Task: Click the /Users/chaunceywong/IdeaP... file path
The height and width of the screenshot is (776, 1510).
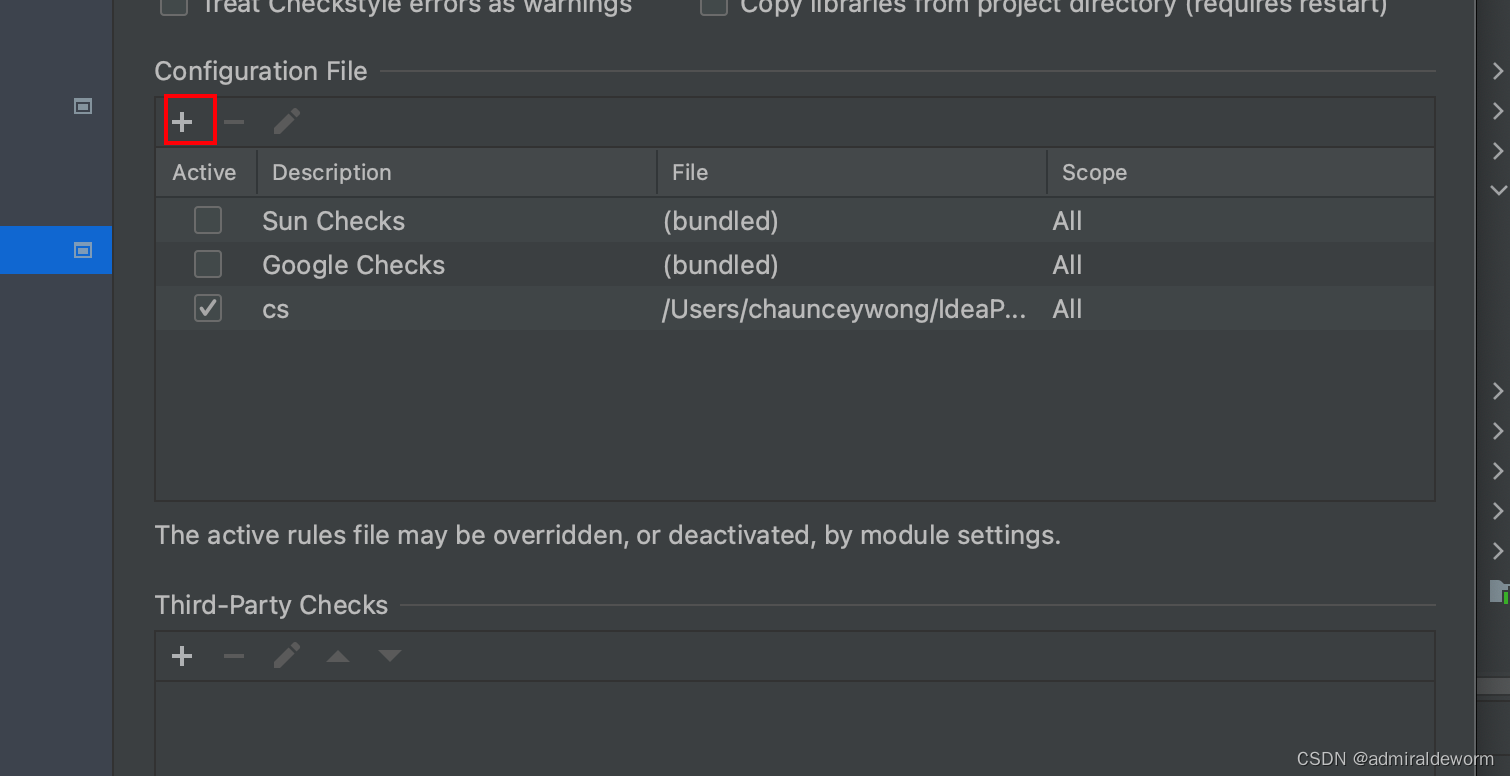Action: [x=844, y=309]
